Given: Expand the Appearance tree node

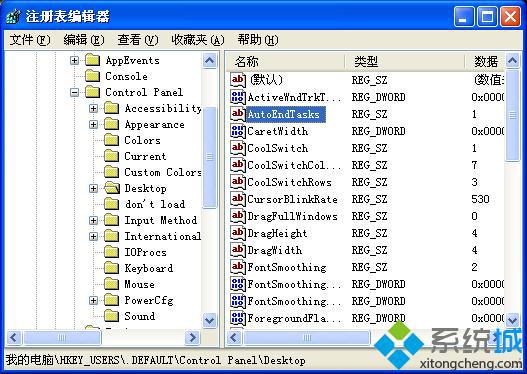Looking at the screenshot, I should point(93,124).
